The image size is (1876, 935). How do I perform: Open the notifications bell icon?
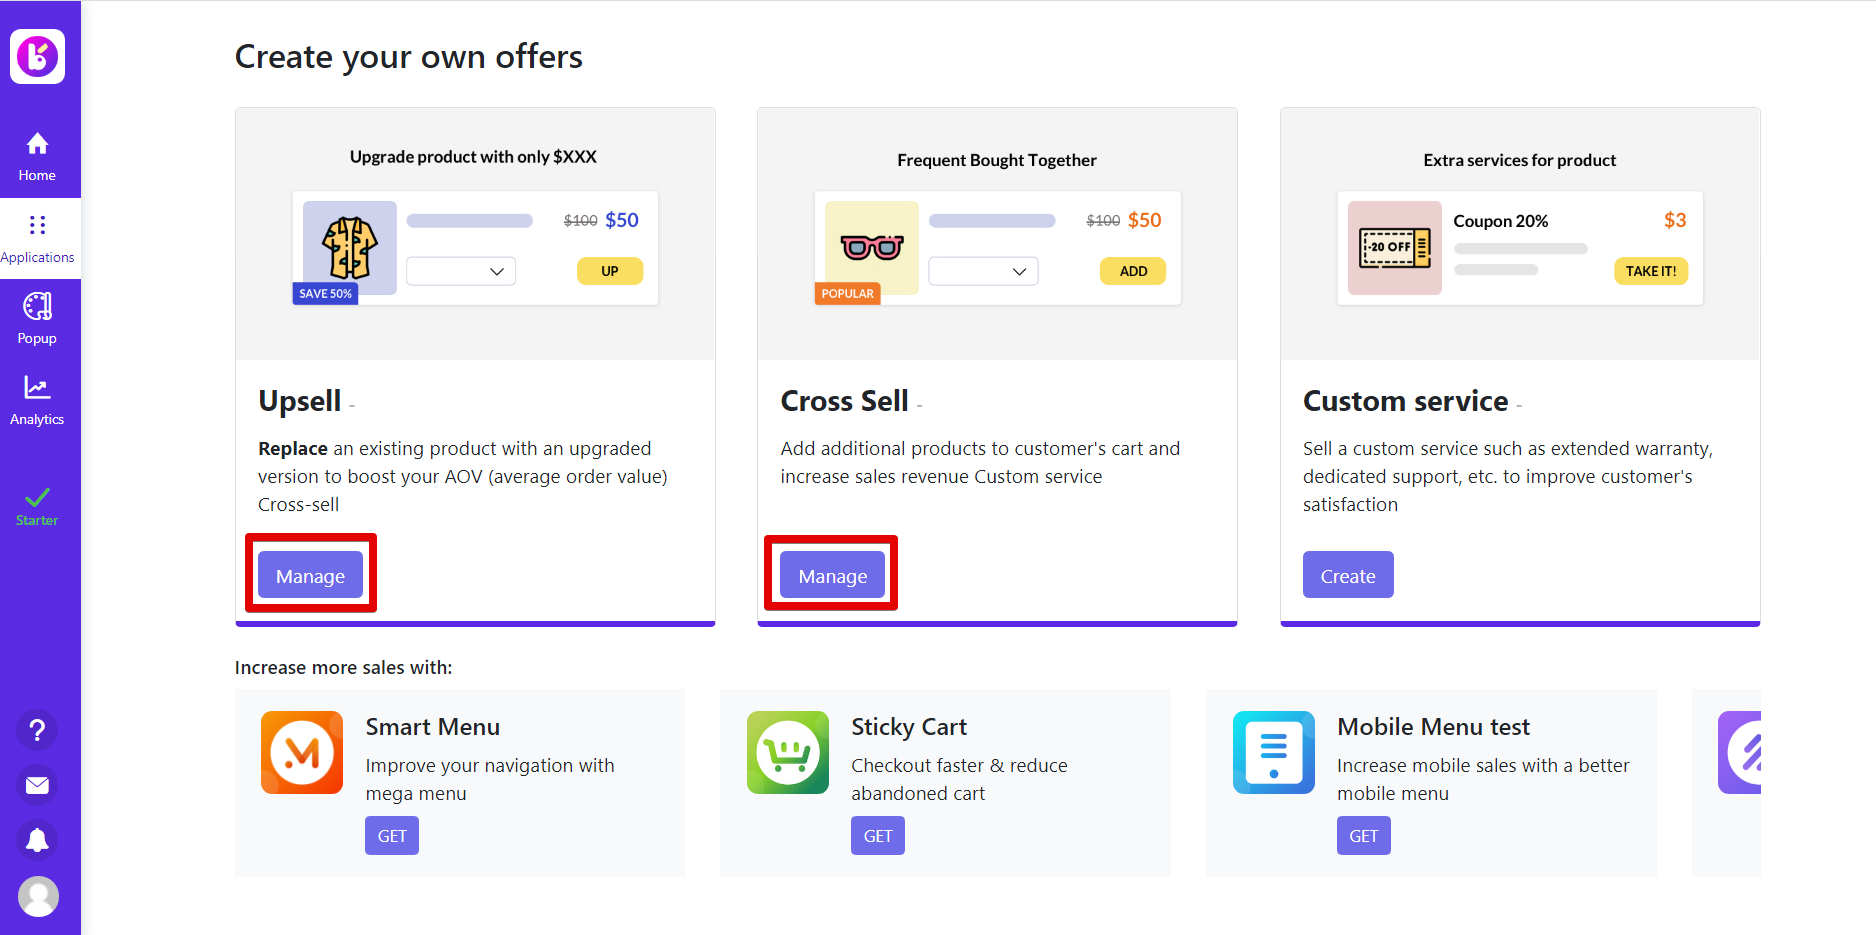pyautogui.click(x=37, y=840)
